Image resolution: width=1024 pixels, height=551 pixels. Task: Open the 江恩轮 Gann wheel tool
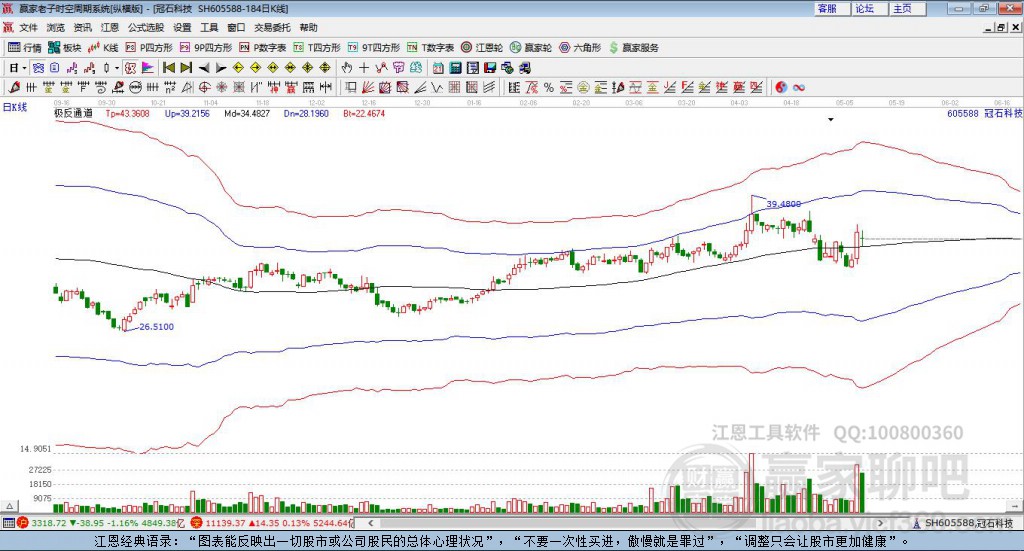[x=482, y=48]
